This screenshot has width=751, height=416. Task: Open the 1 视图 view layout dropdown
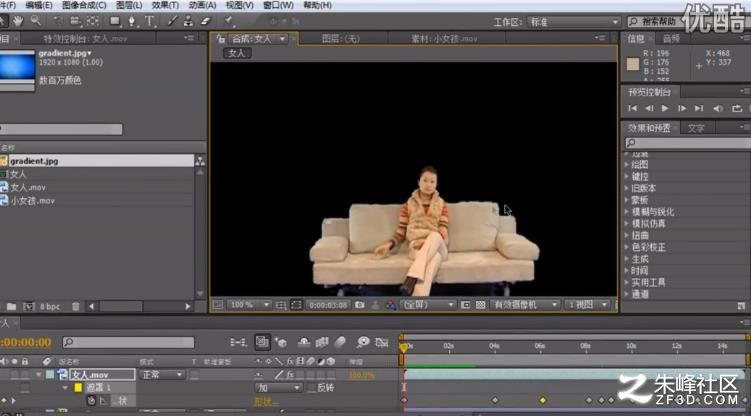(x=587, y=305)
